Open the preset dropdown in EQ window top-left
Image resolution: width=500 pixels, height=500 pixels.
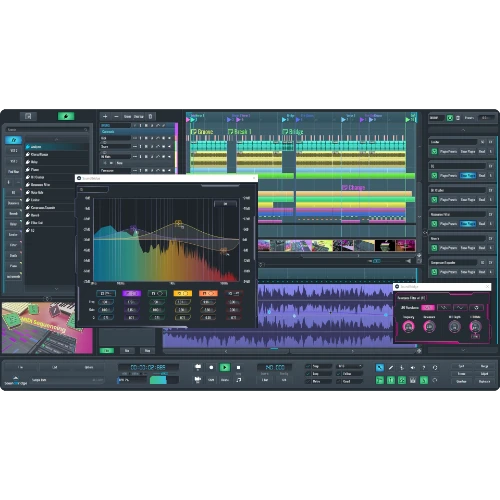coord(93,189)
